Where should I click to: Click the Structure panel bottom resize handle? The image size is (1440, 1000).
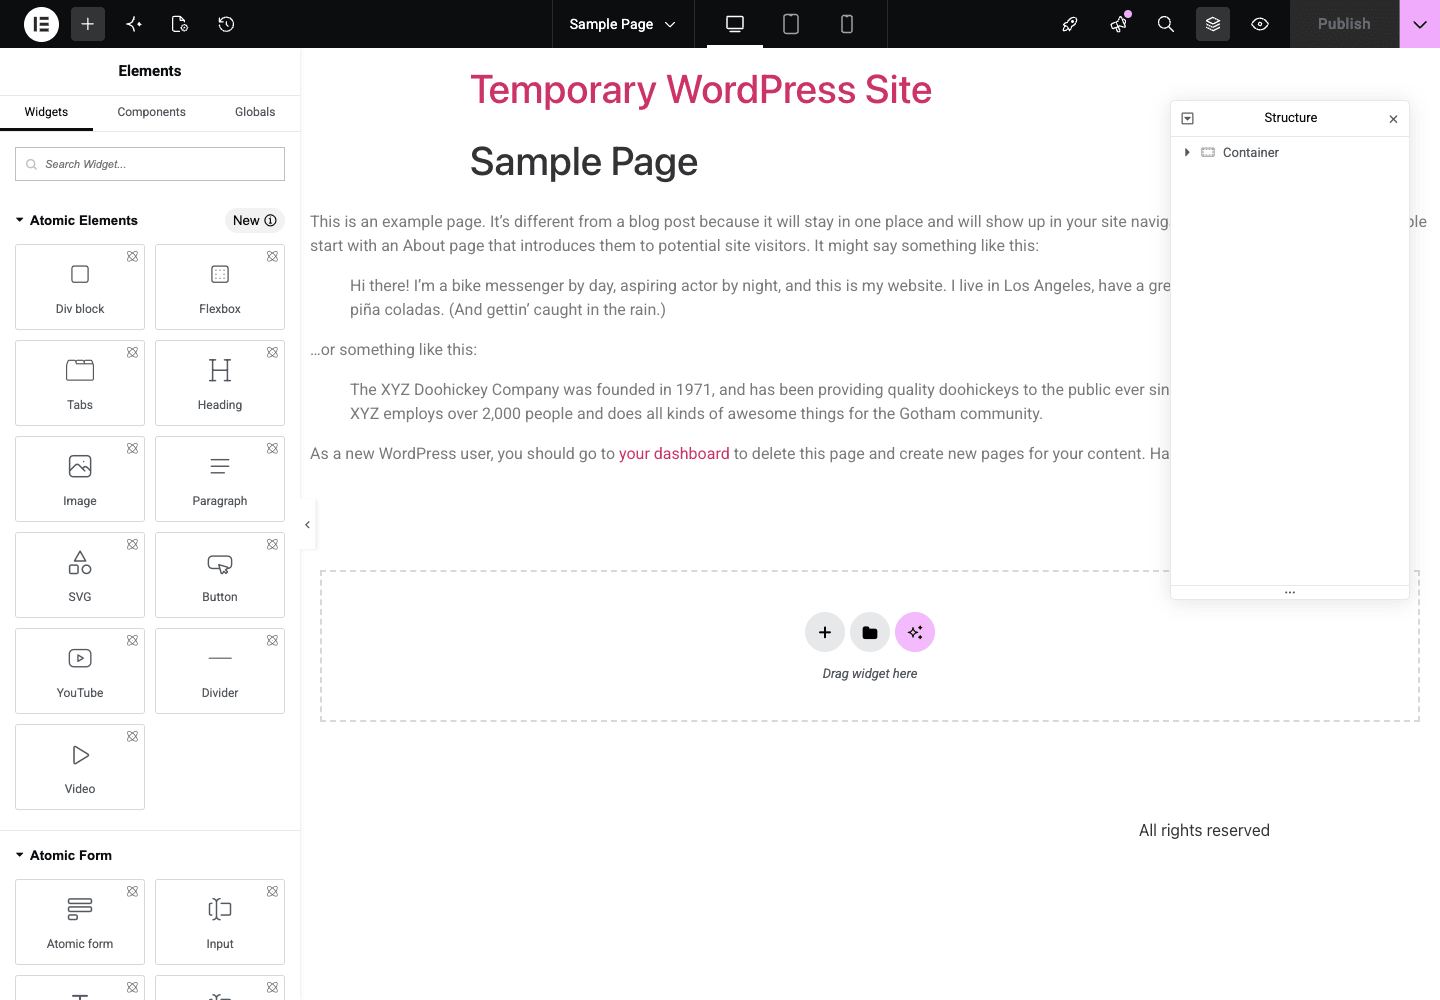coord(1290,592)
